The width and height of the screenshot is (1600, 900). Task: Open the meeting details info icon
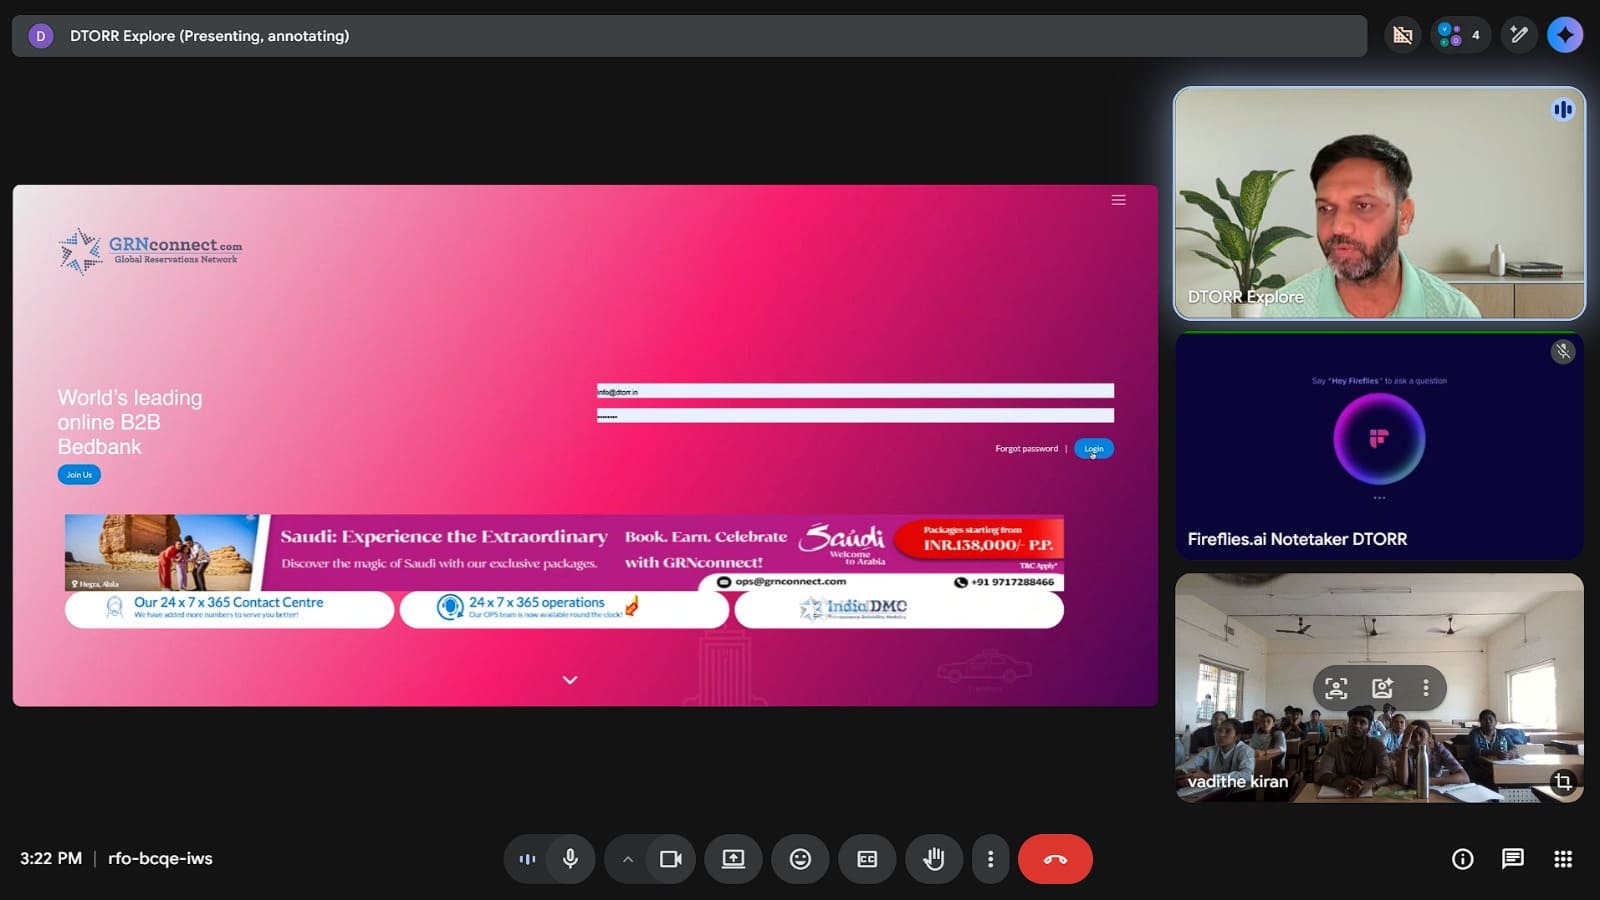tap(1462, 859)
